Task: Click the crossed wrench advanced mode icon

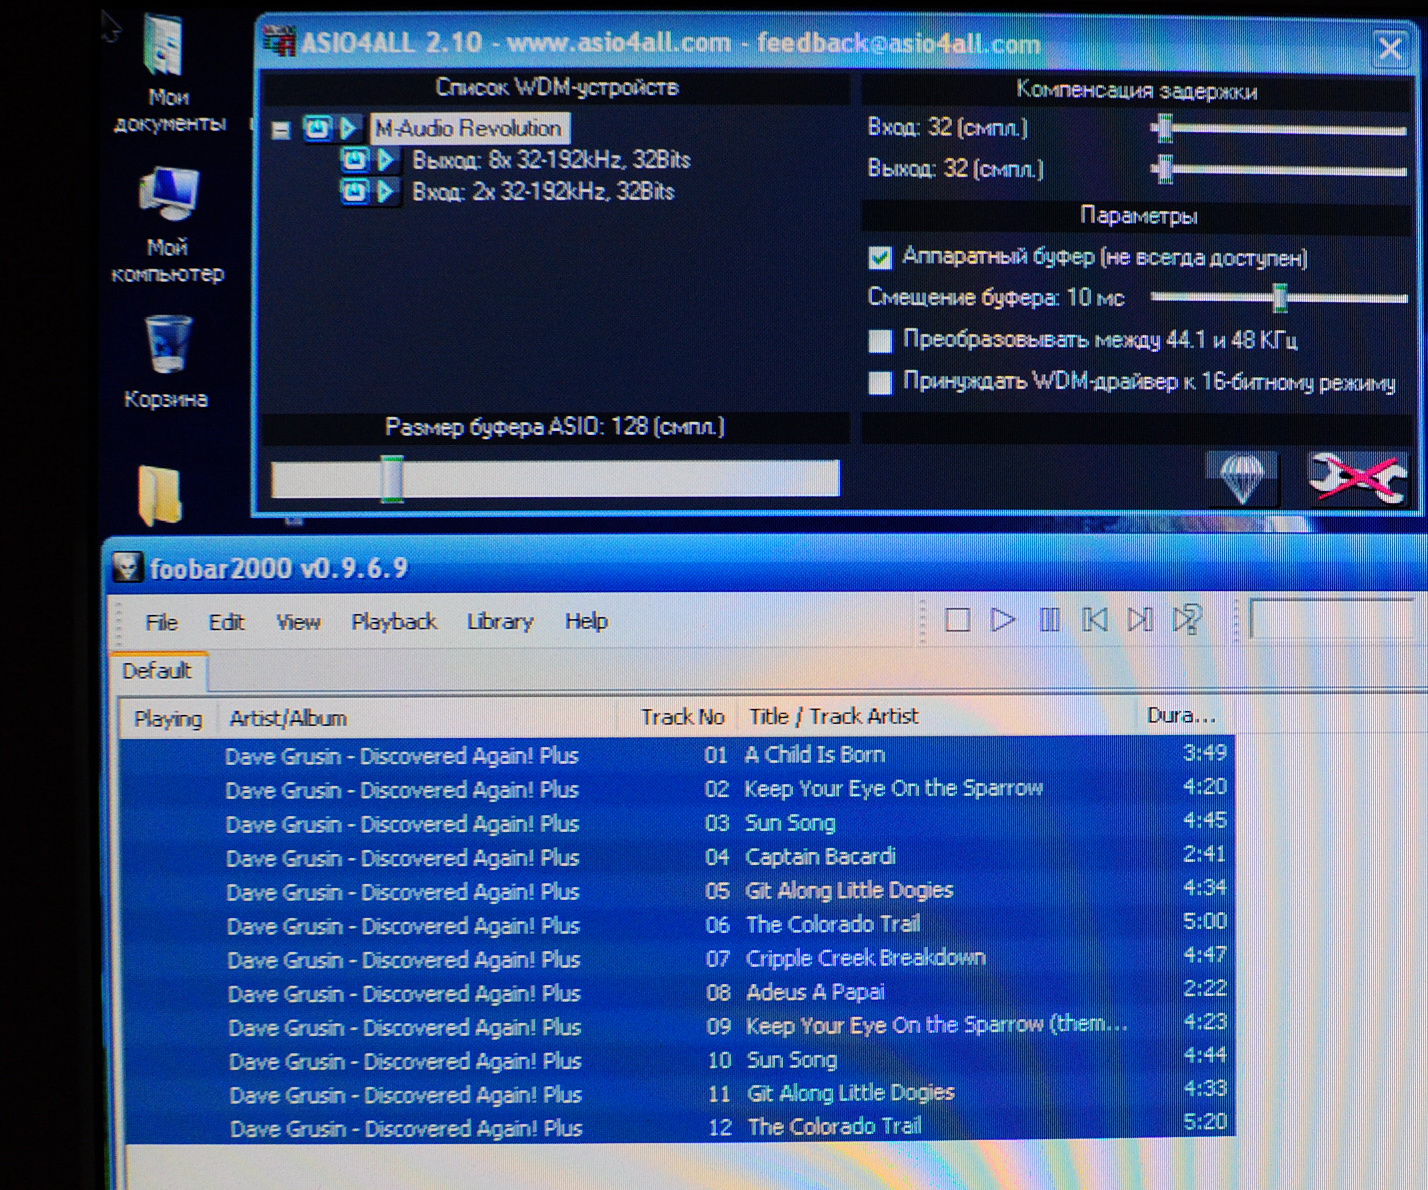Action: click(1356, 477)
